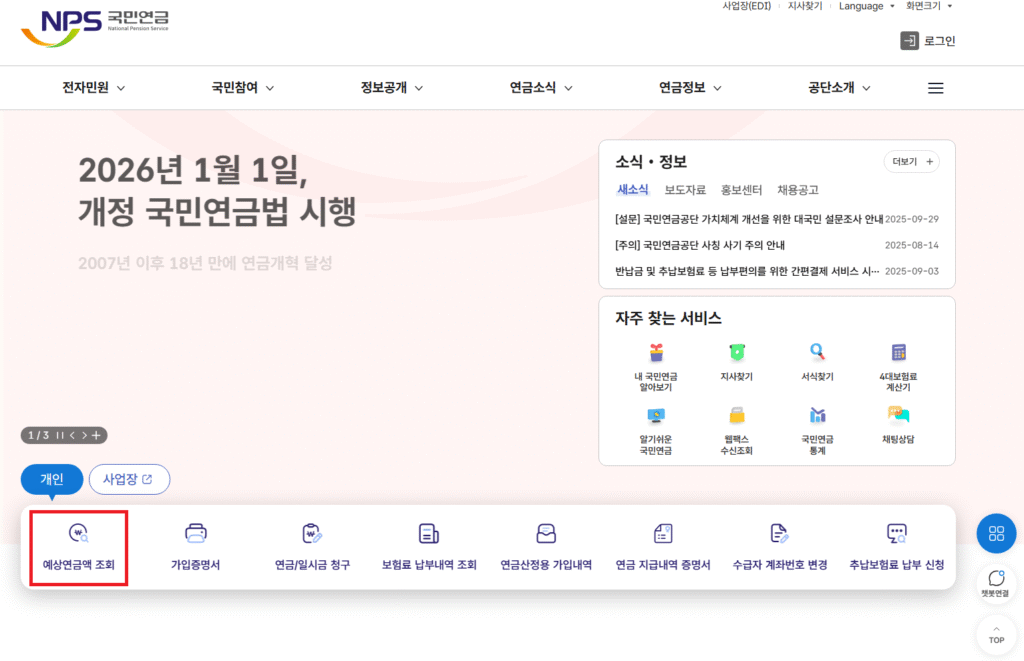Screen dimensions: 1024x661
Task: Expand the 전자민원 menu
Action: 93,88
